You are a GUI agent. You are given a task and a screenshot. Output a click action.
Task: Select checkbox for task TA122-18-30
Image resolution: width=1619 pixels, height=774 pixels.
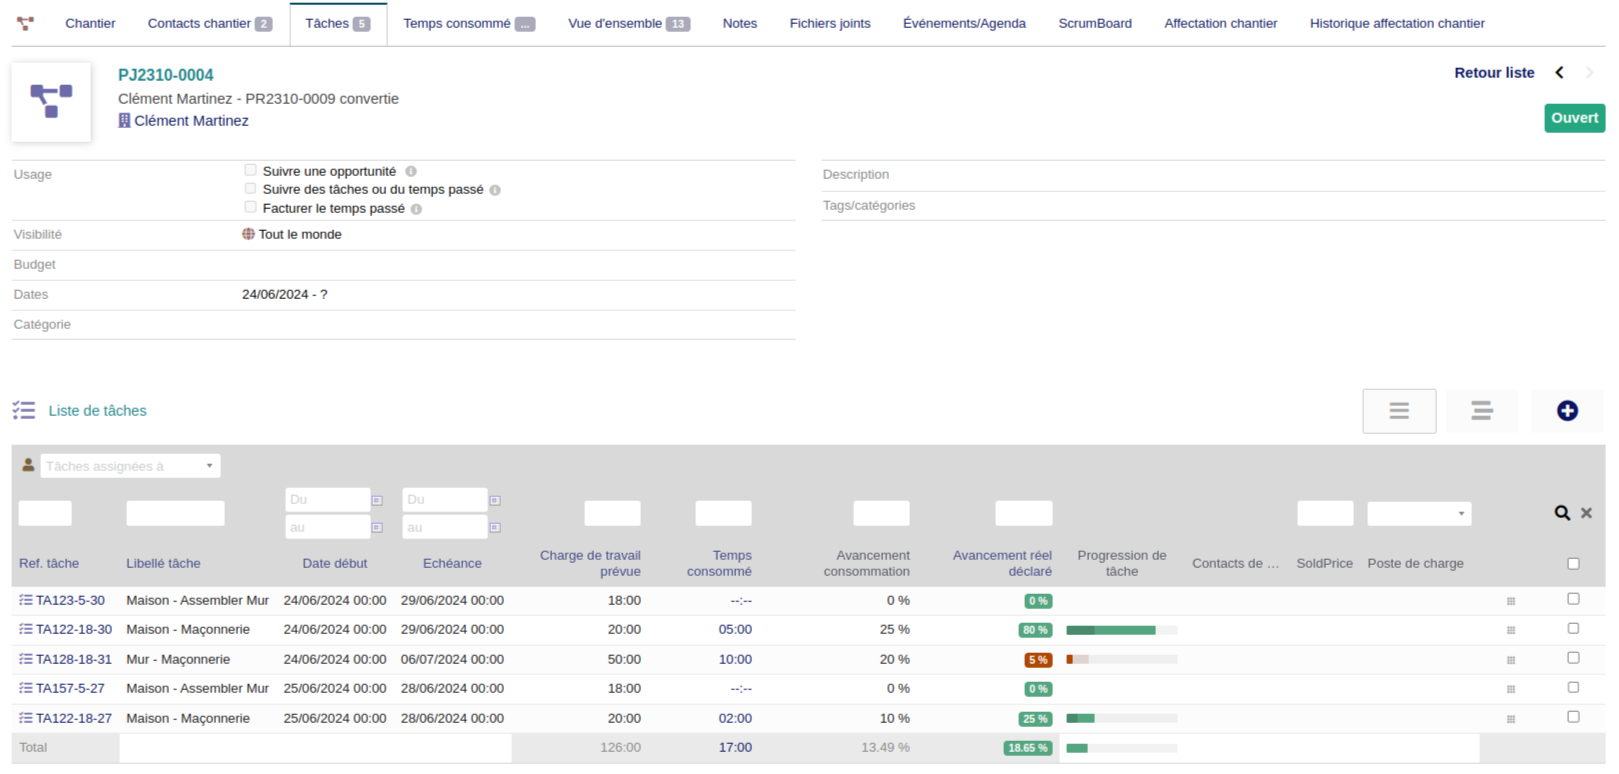pos(1573,628)
